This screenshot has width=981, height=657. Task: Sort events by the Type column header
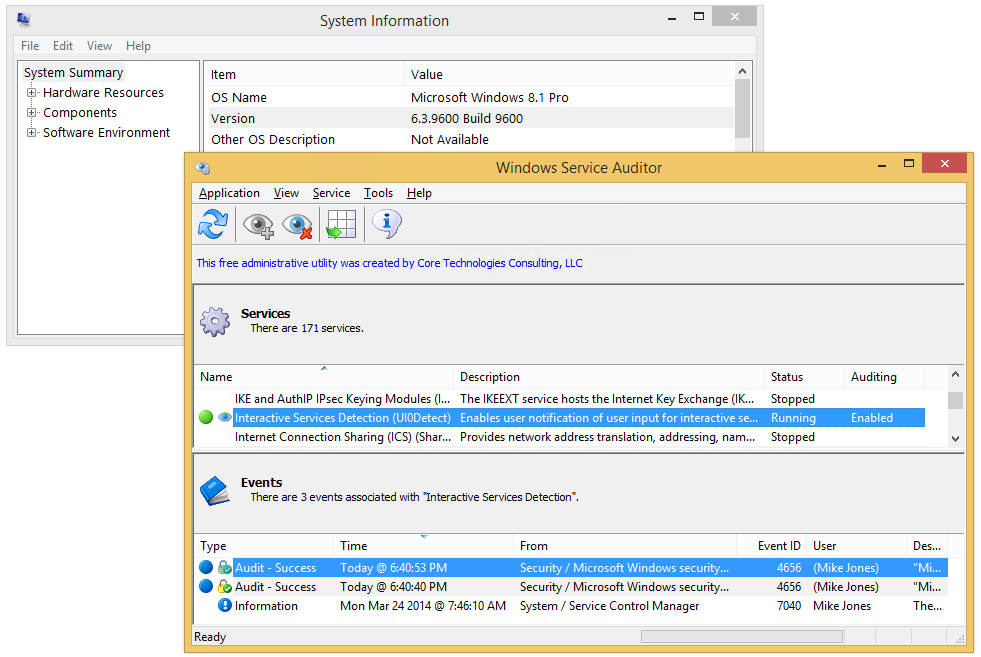point(264,546)
